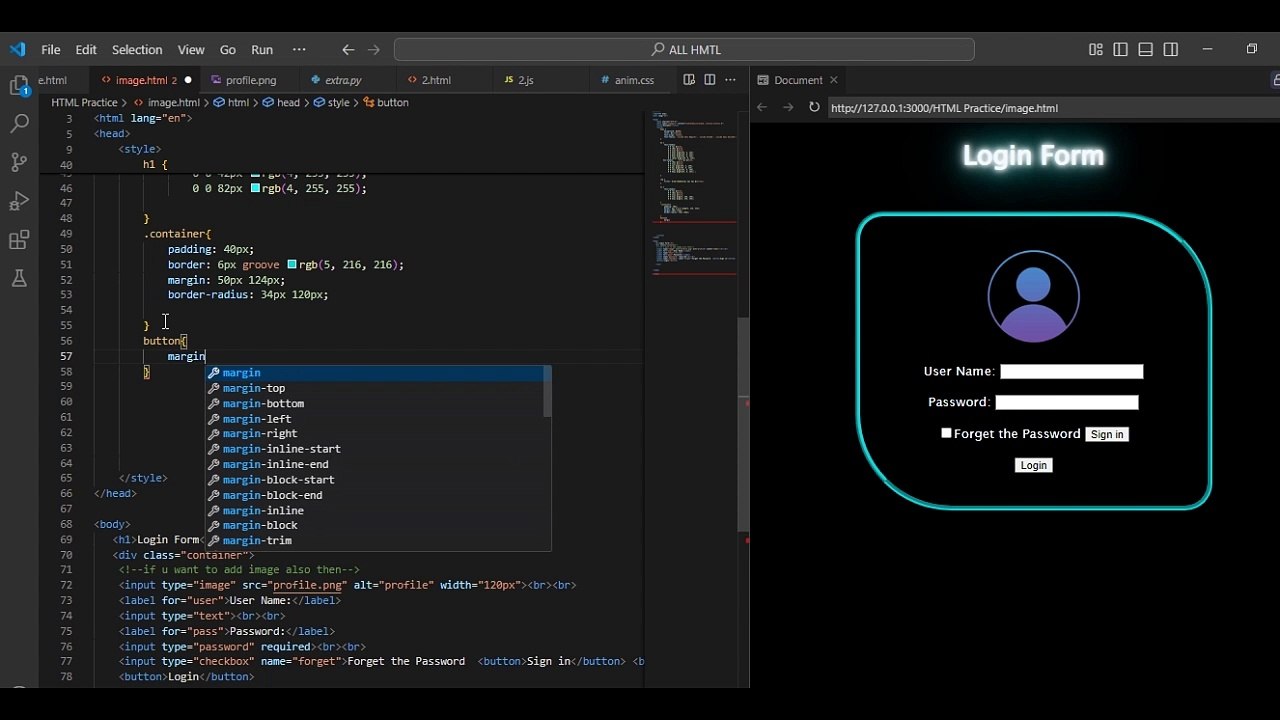Open the Extensions view
The width and height of the screenshot is (1280, 720).
(x=19, y=240)
